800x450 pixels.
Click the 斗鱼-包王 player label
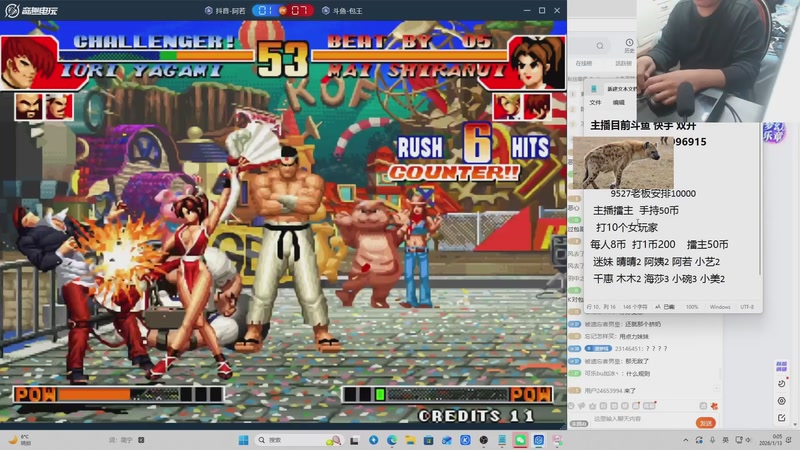coord(342,11)
